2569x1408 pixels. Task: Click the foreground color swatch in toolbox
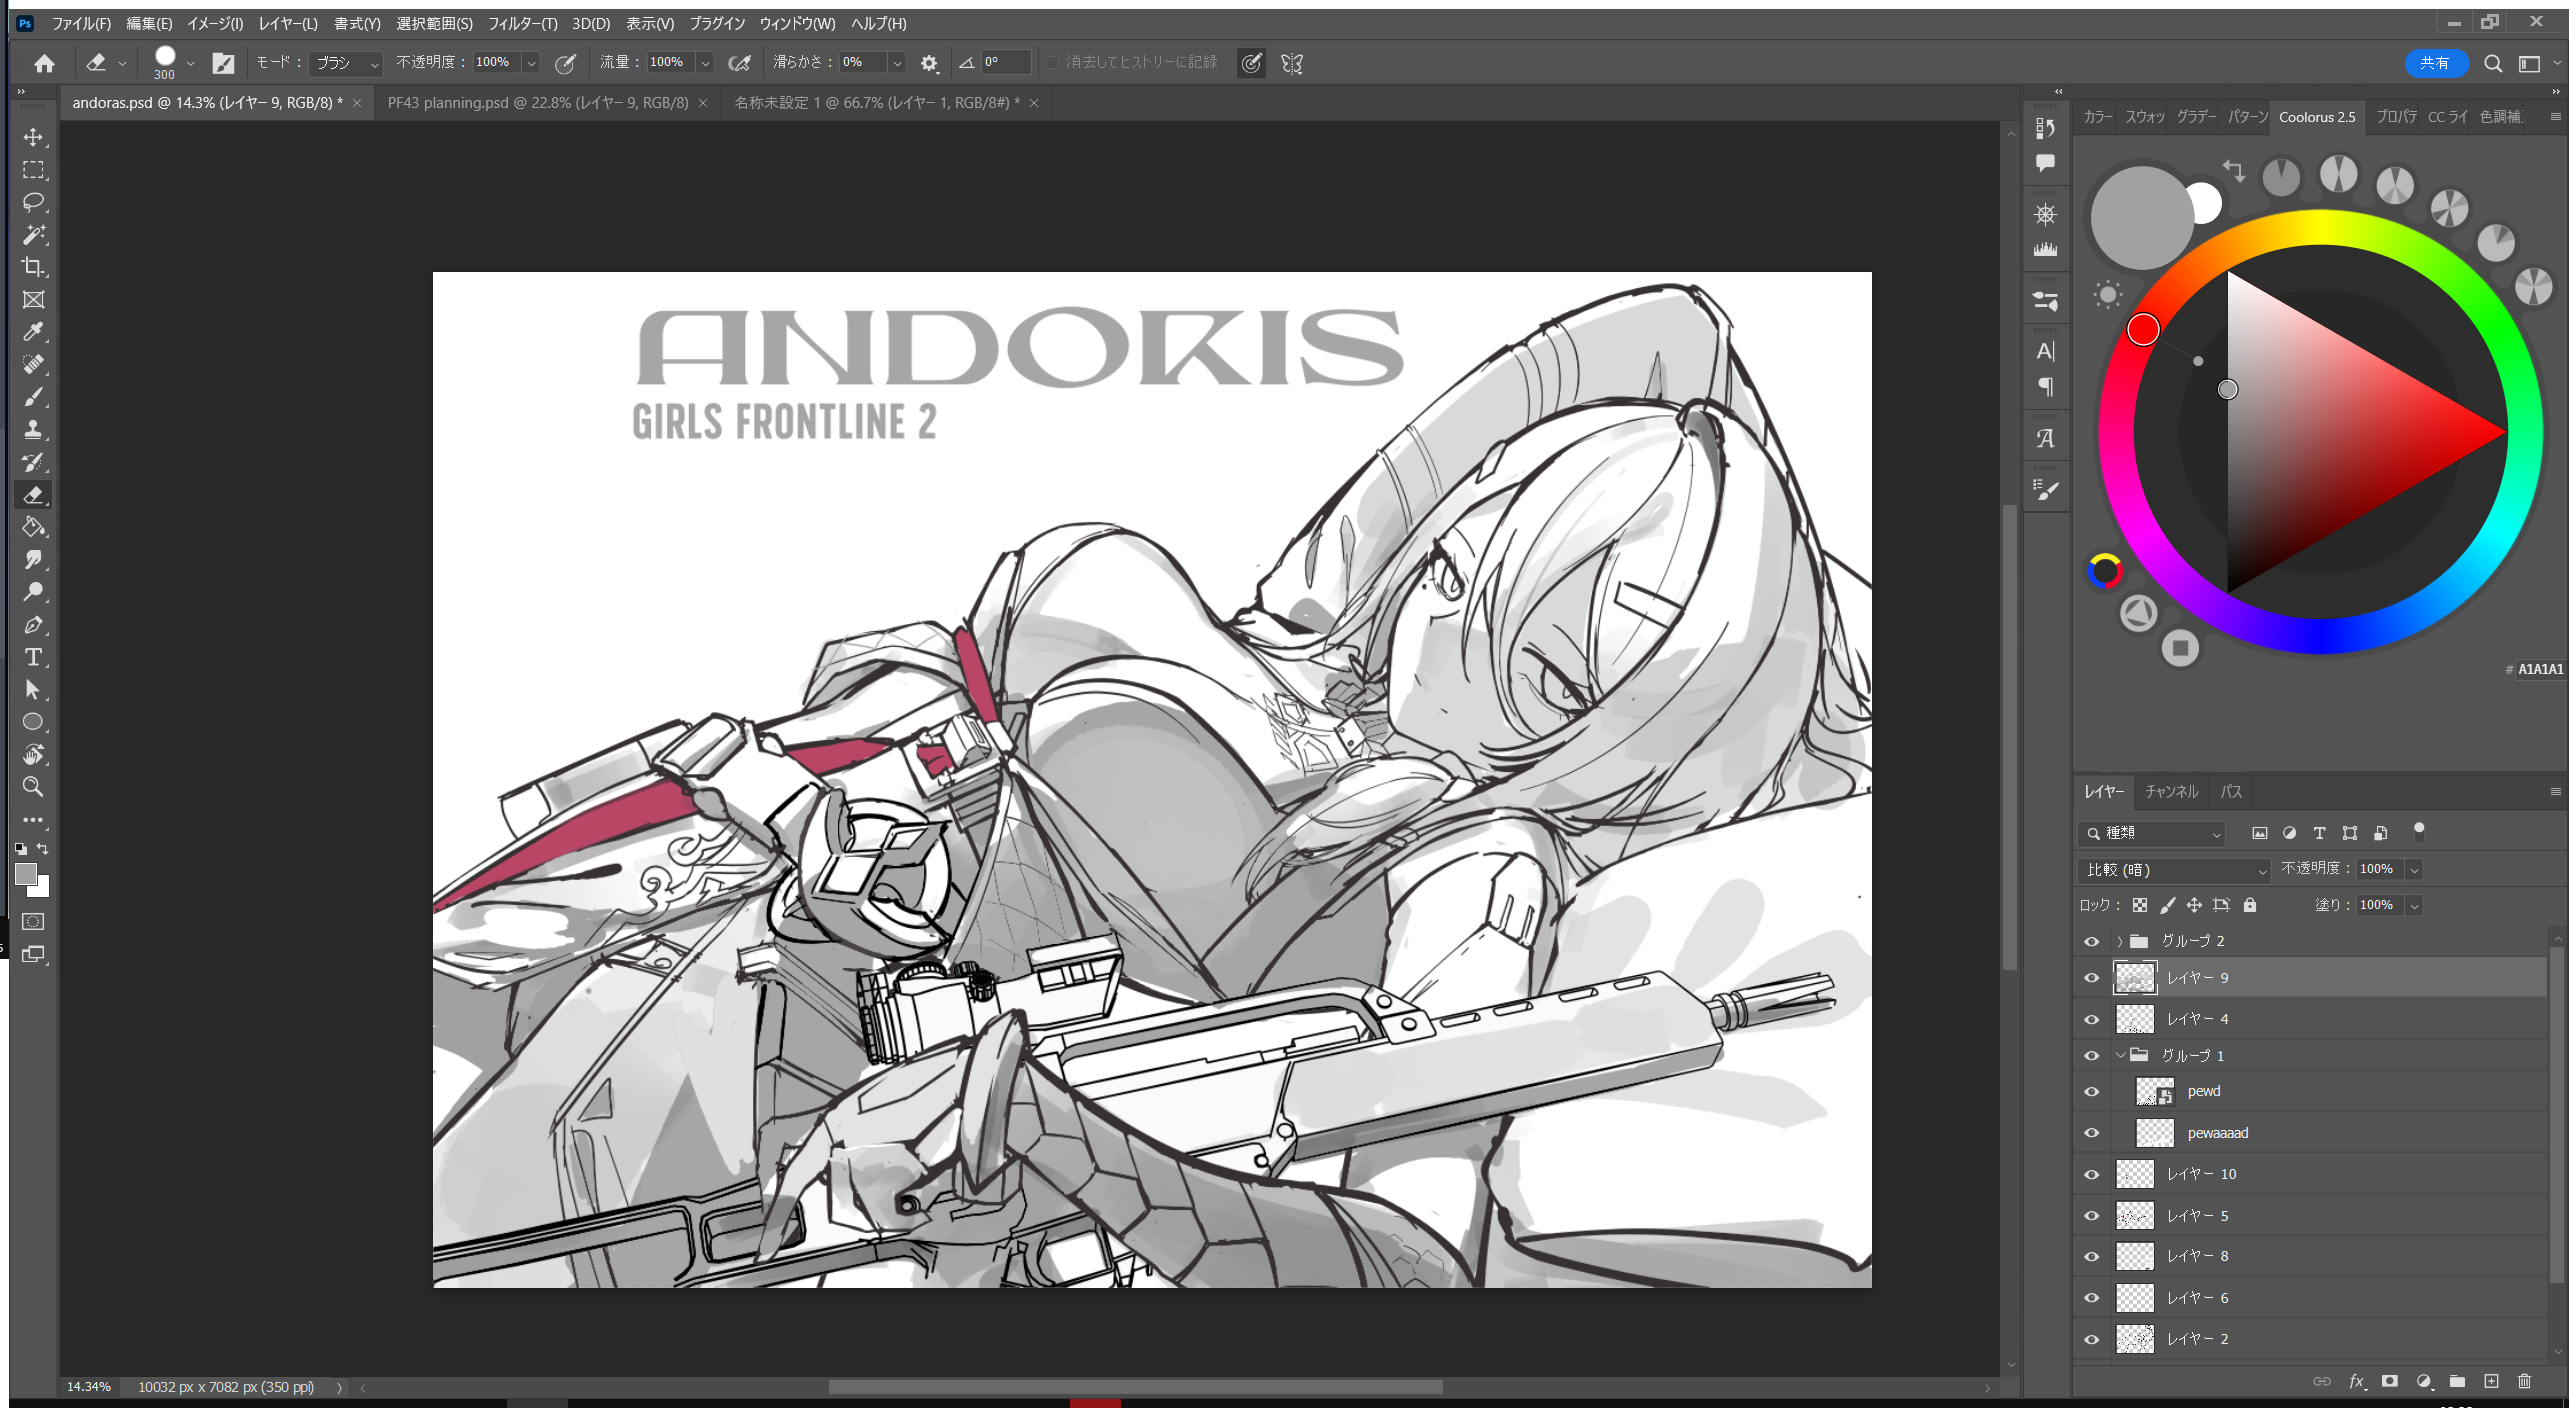(x=26, y=873)
